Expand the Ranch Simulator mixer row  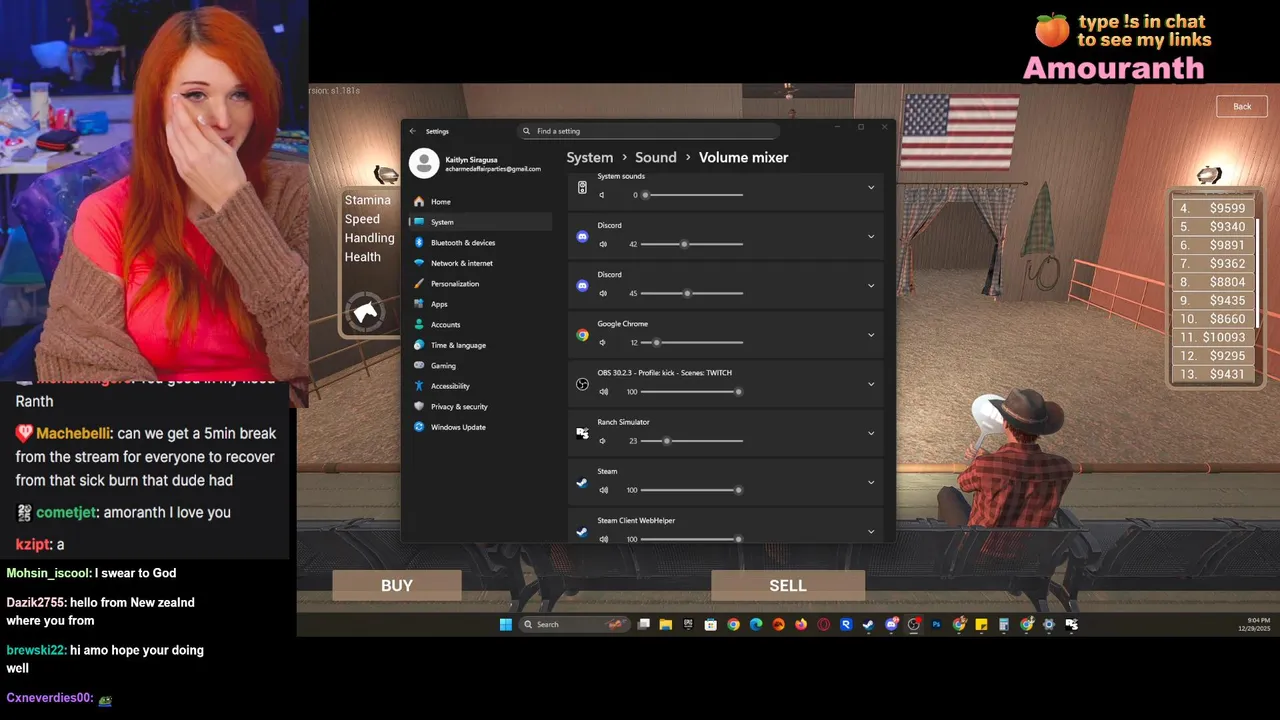click(x=871, y=433)
